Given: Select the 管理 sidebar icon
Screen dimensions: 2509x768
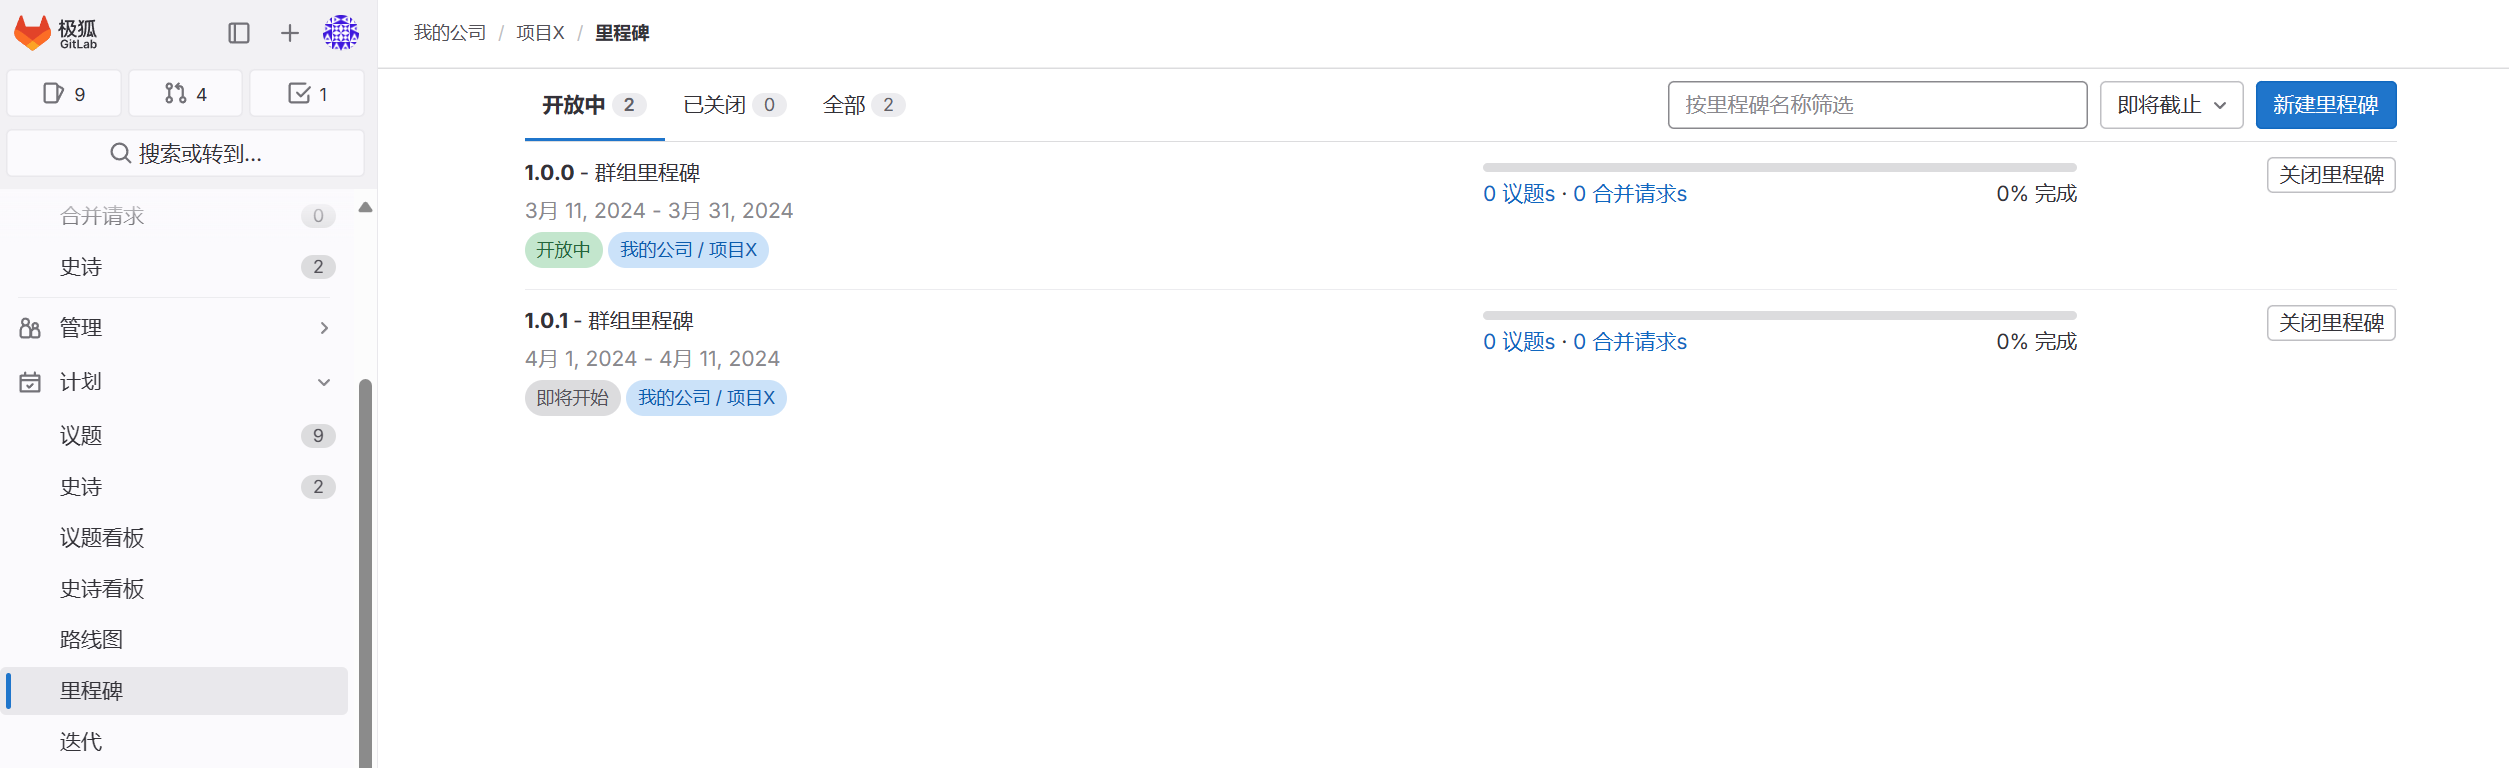Looking at the screenshot, I should 29,327.
